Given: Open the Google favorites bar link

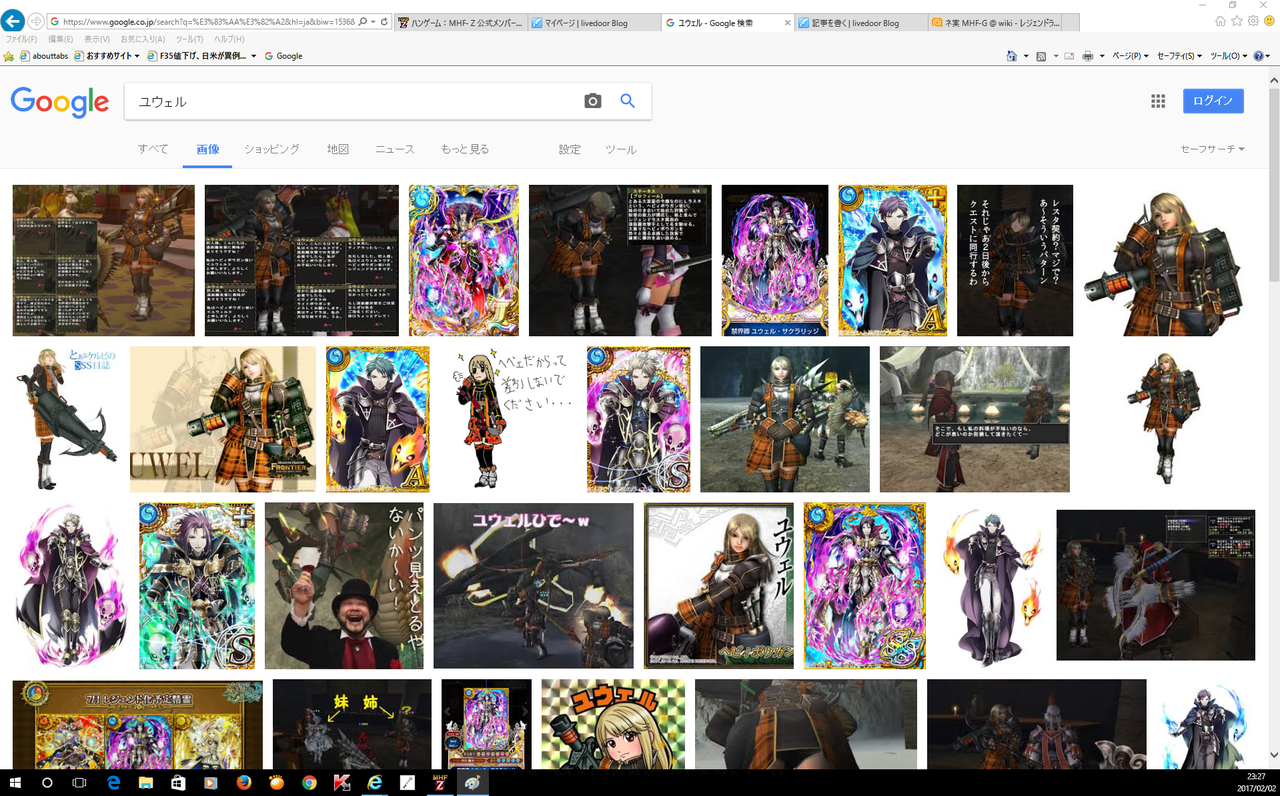Looking at the screenshot, I should pyautogui.click(x=283, y=56).
